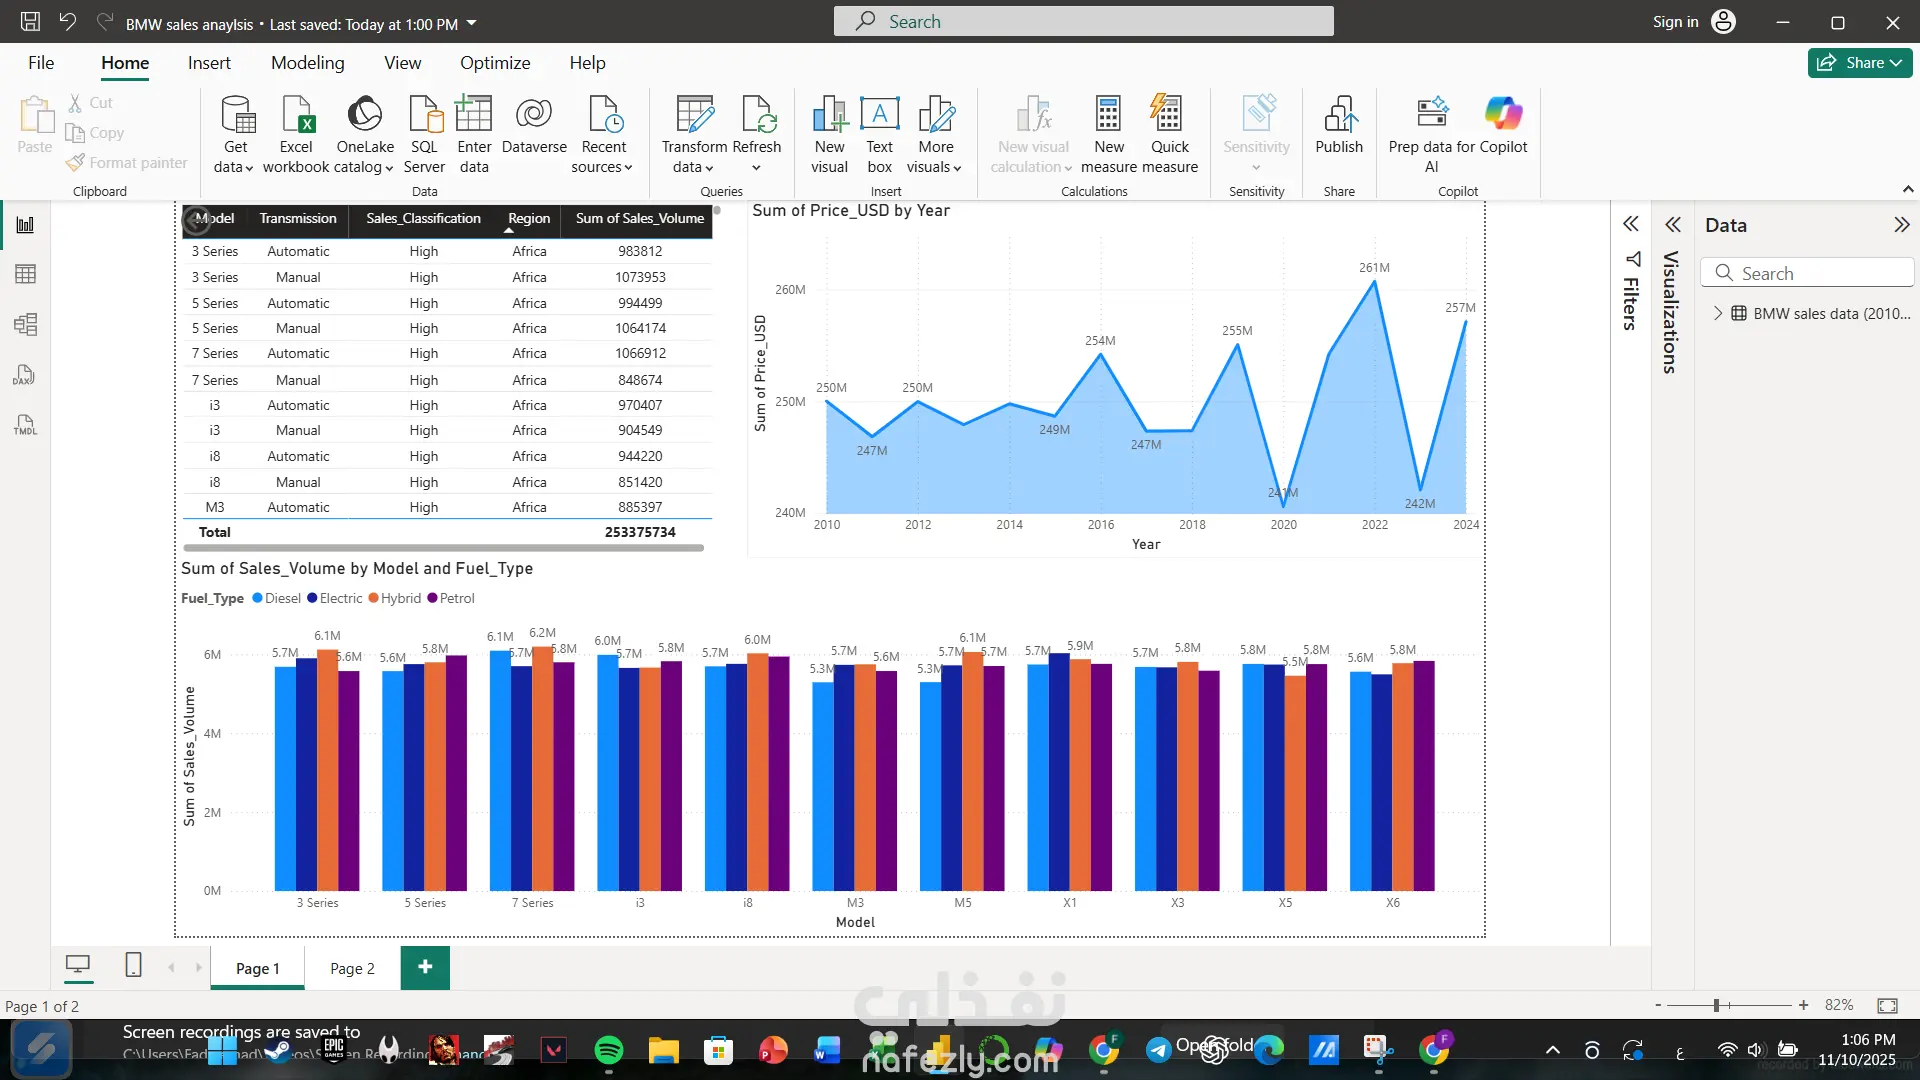Screen dimensions: 1920x1080
Task: Switch to desktop layout view
Action: pos(77,965)
